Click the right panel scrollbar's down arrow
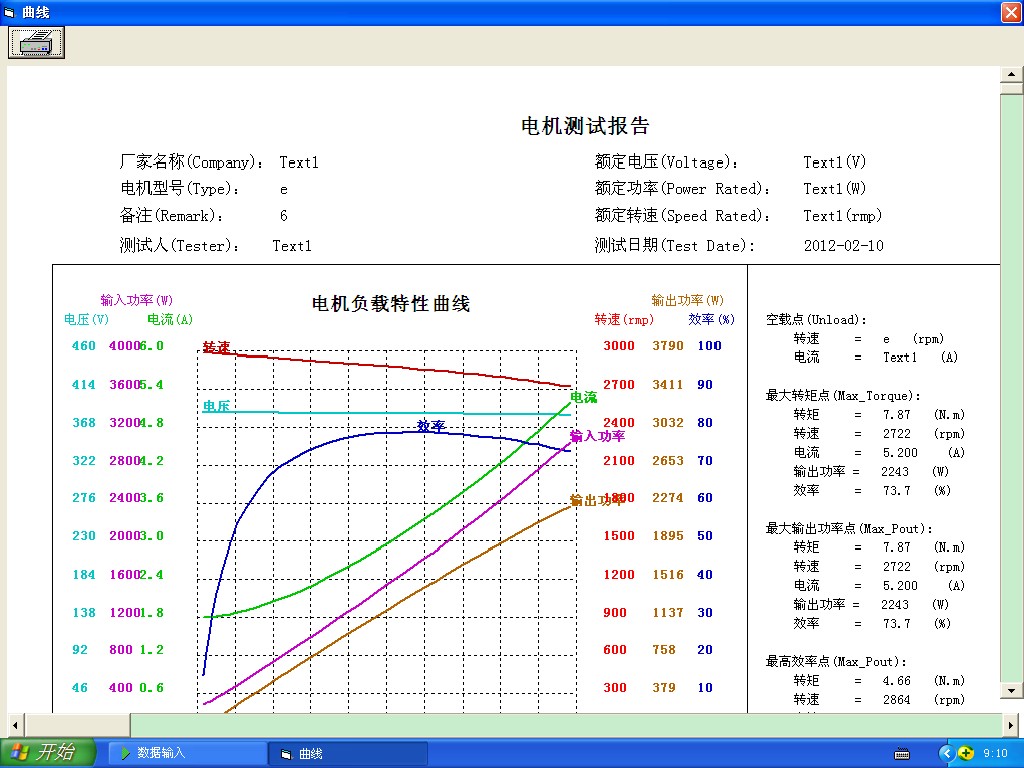The image size is (1024, 768). click(1013, 691)
